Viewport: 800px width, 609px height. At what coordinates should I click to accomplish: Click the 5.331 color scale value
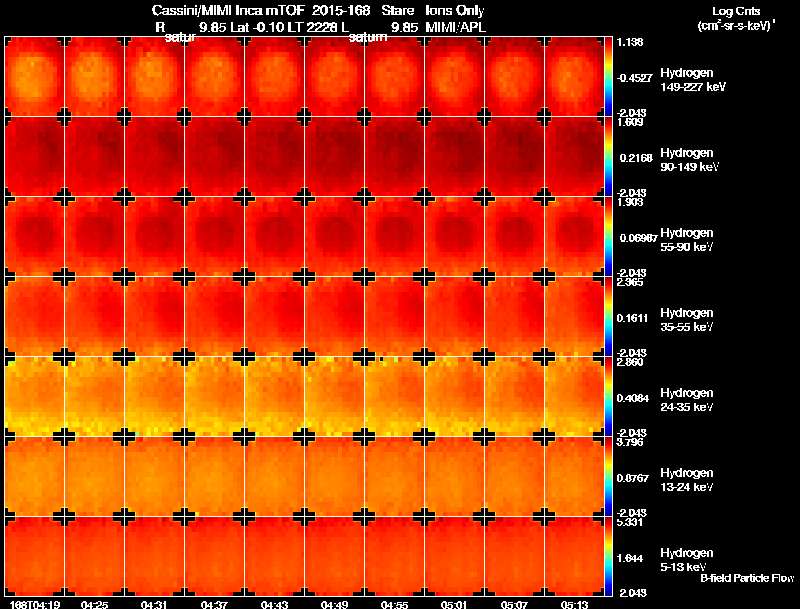pyautogui.click(x=630, y=522)
